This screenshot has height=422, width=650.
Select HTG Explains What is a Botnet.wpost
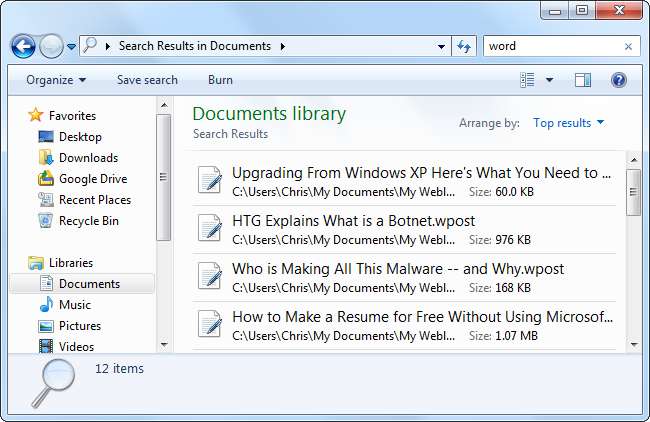coord(353,220)
